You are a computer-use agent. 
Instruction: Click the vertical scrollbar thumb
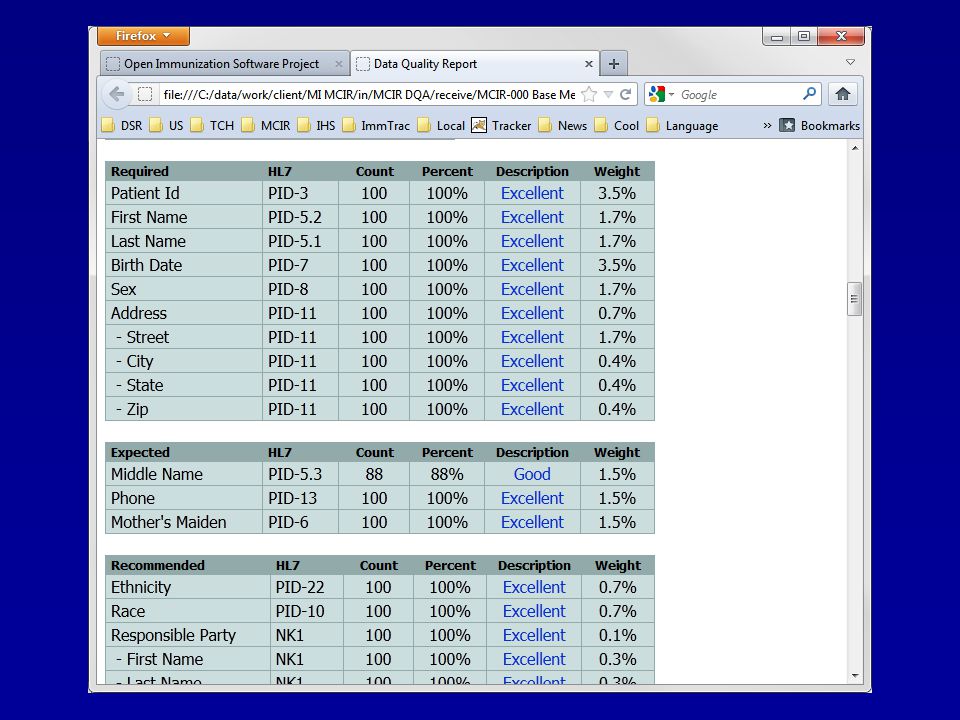(x=855, y=299)
